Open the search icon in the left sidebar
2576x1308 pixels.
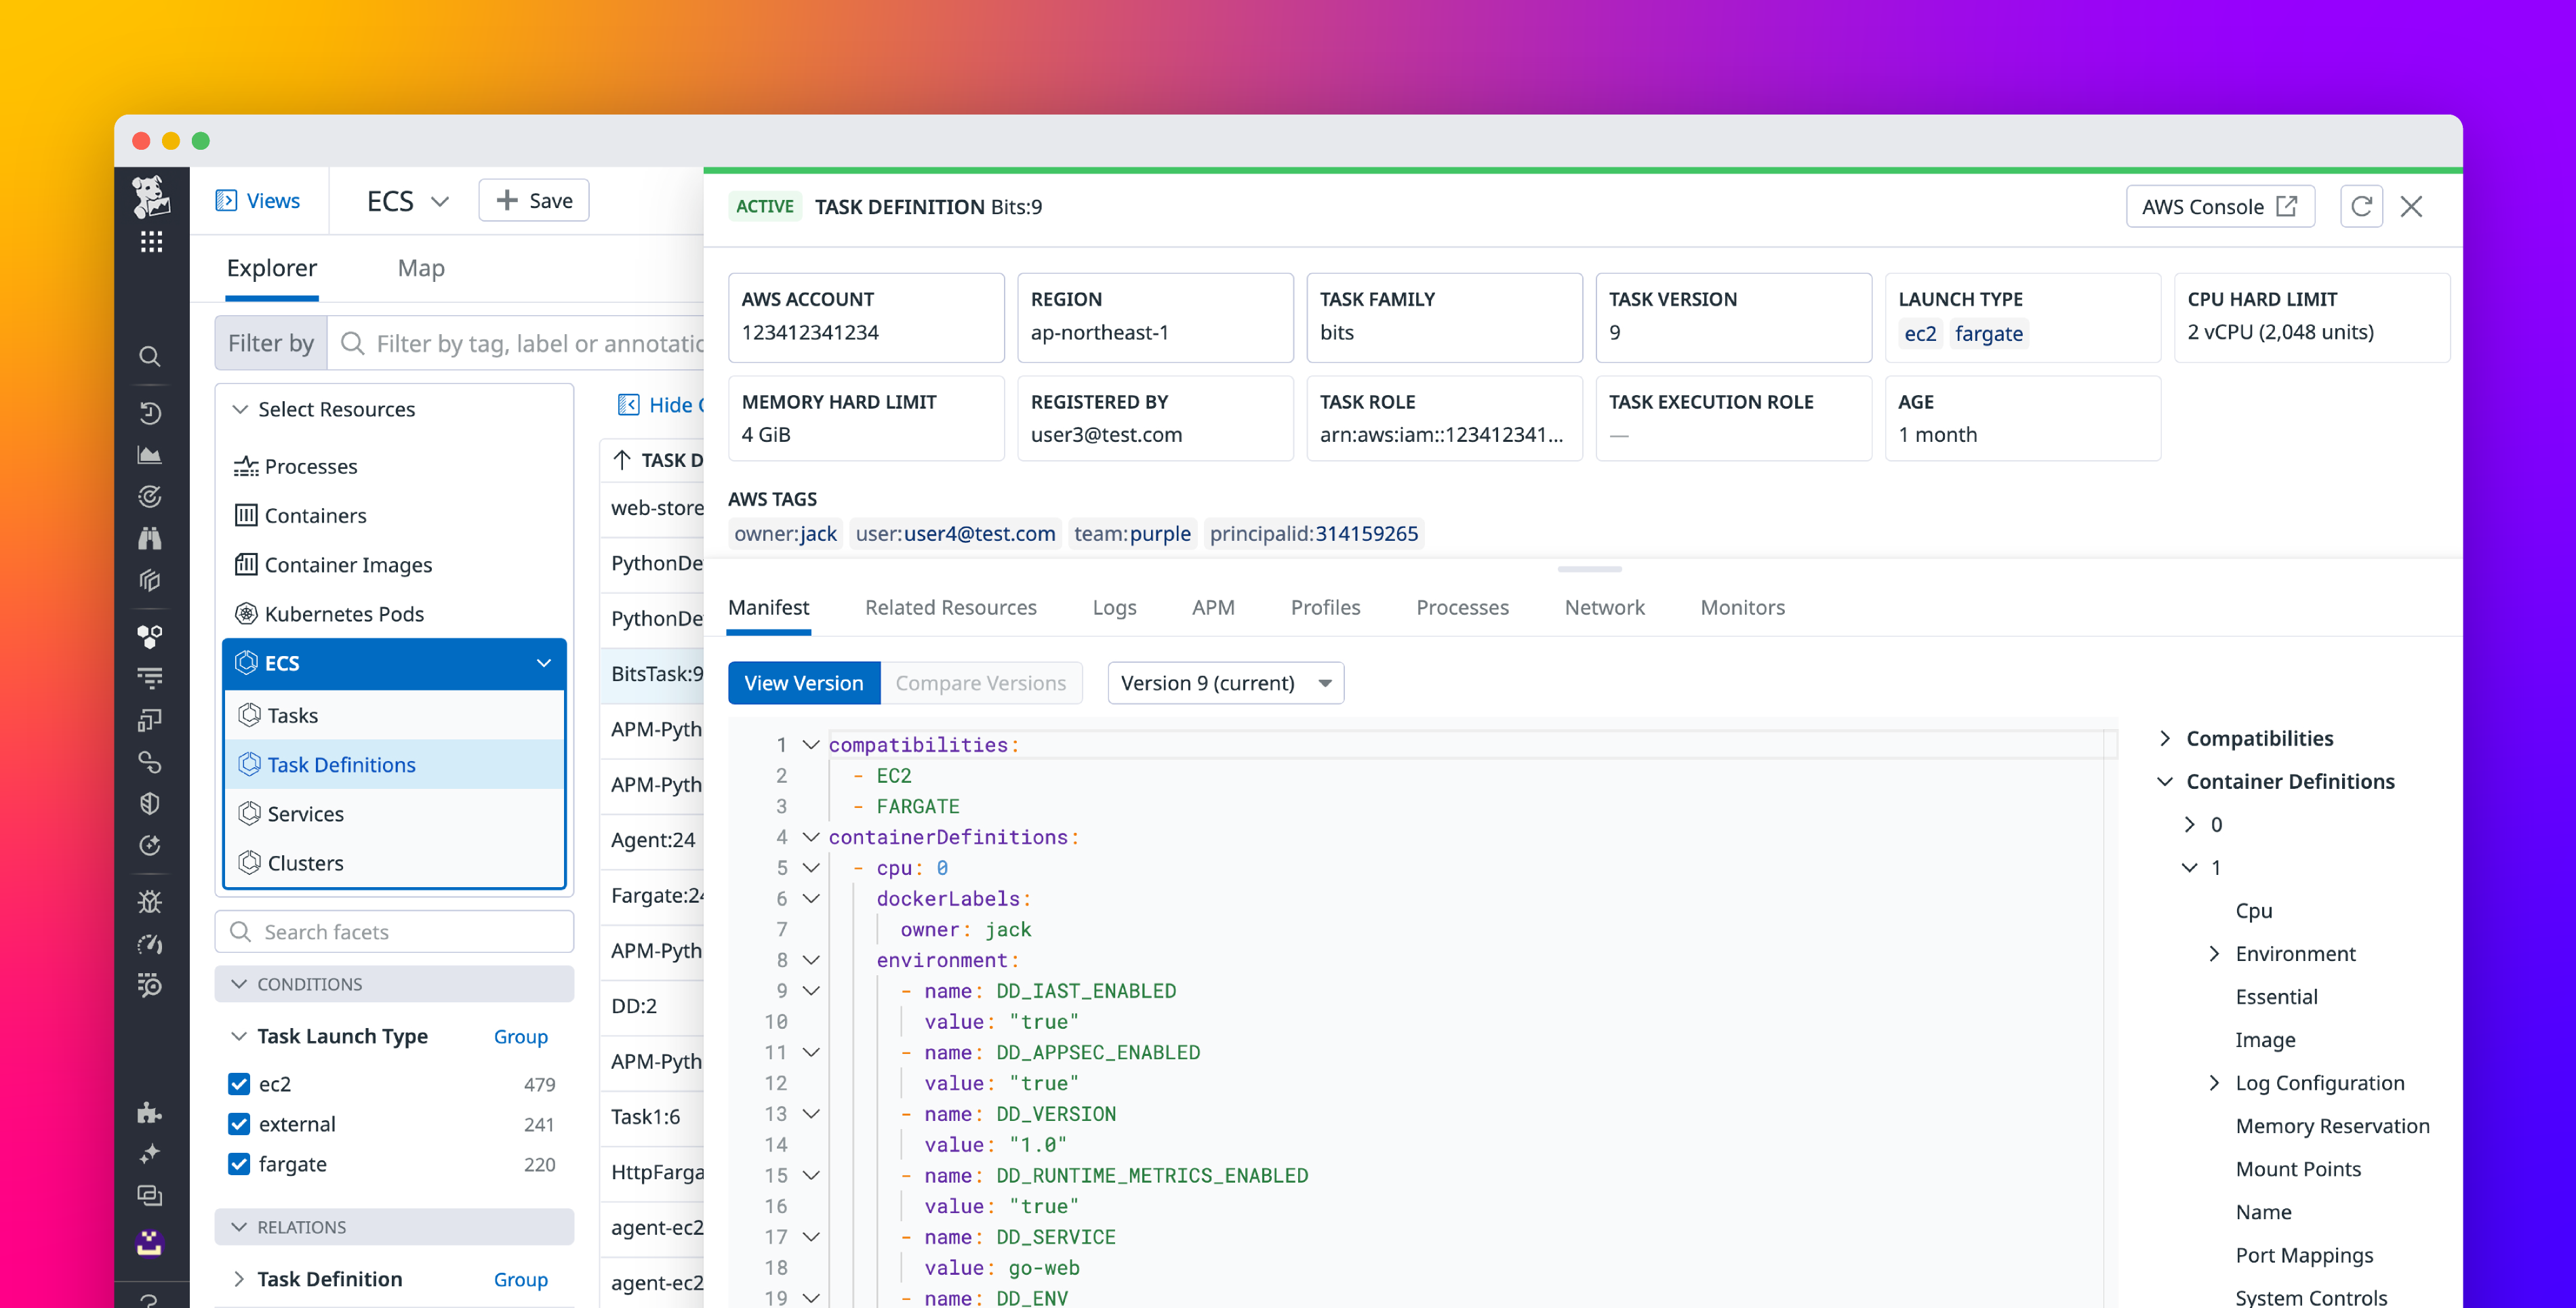point(150,355)
